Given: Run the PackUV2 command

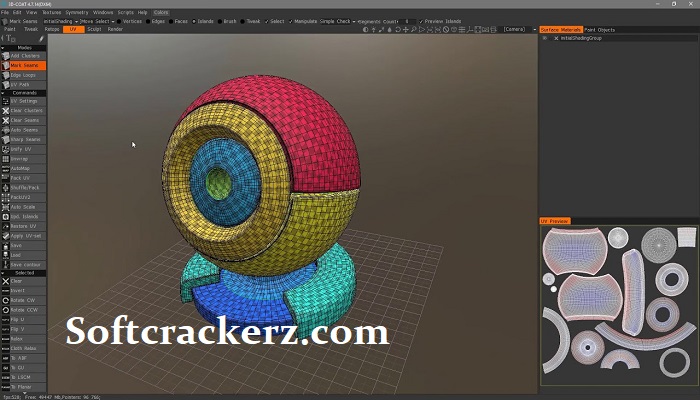Looking at the screenshot, I should point(23,197).
